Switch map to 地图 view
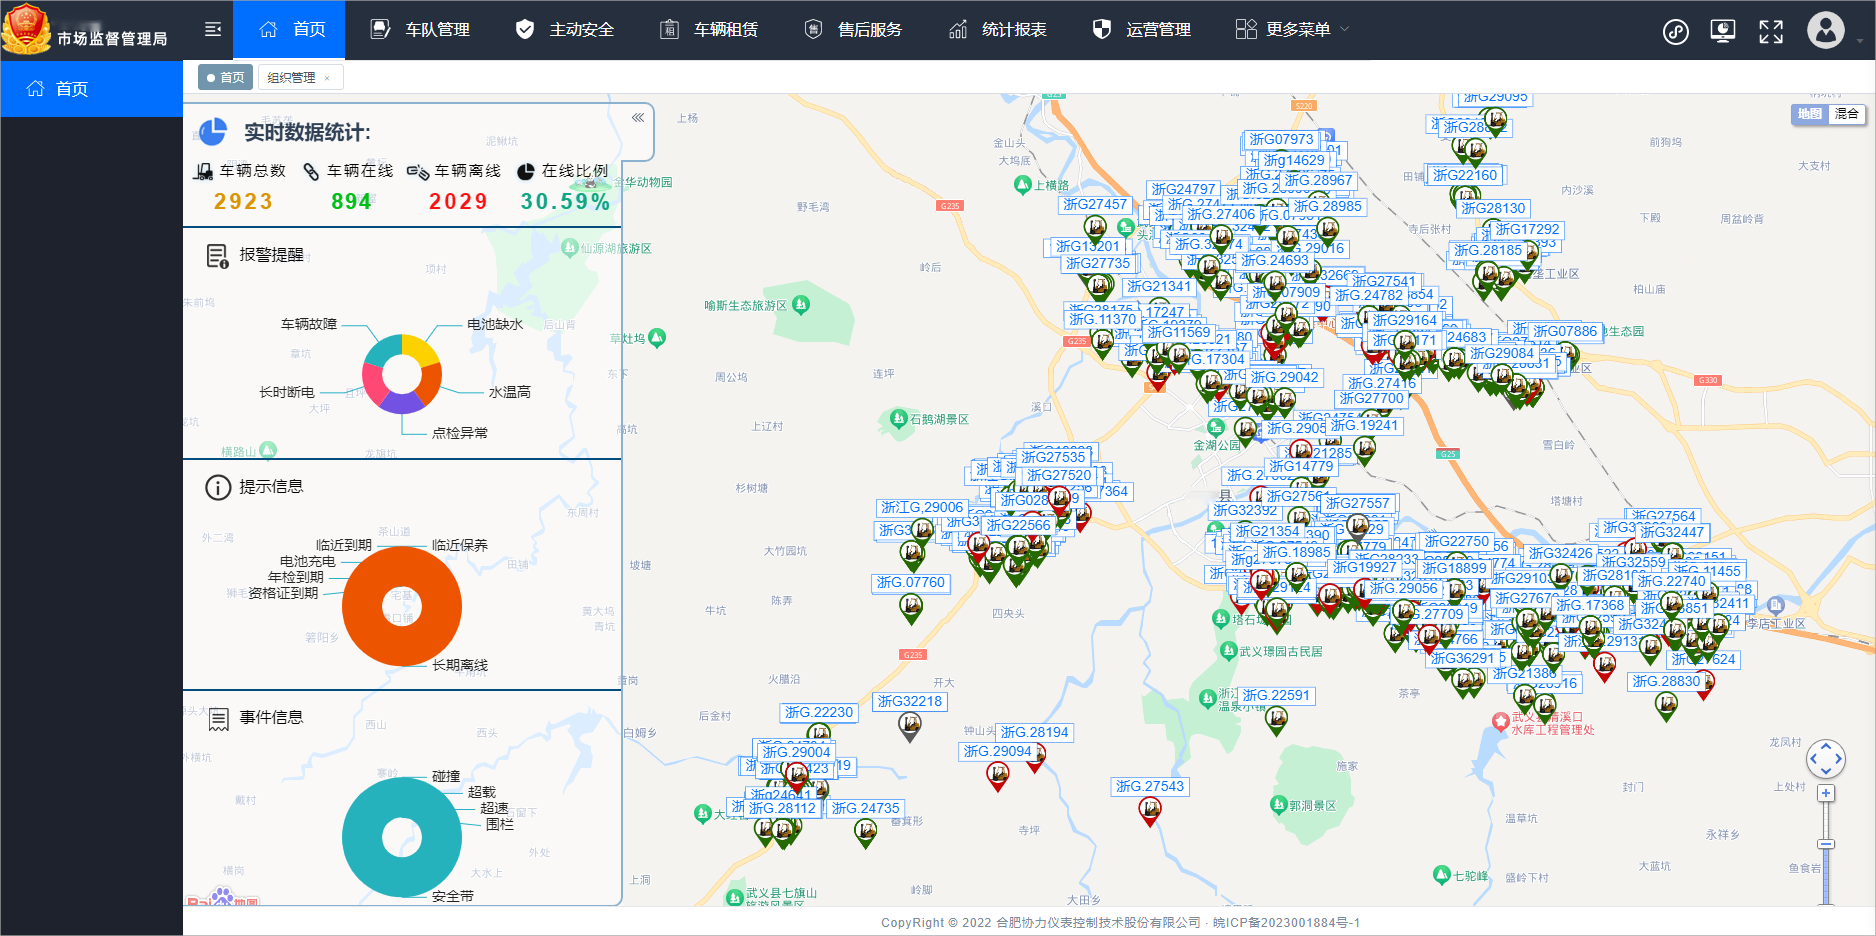This screenshot has width=1876, height=936. (1810, 114)
